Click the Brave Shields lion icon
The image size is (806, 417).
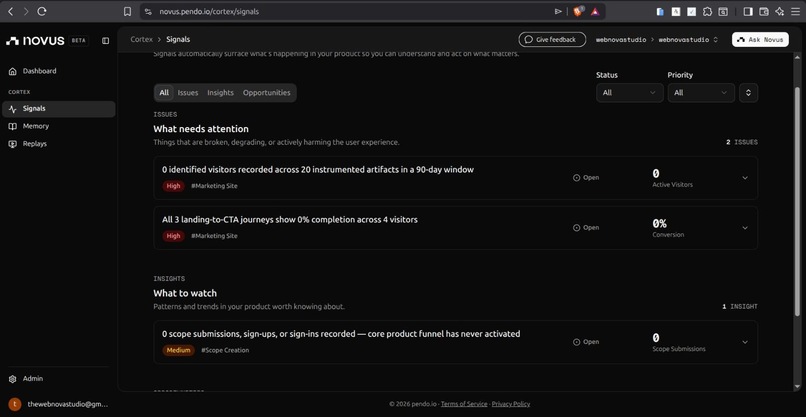click(578, 11)
